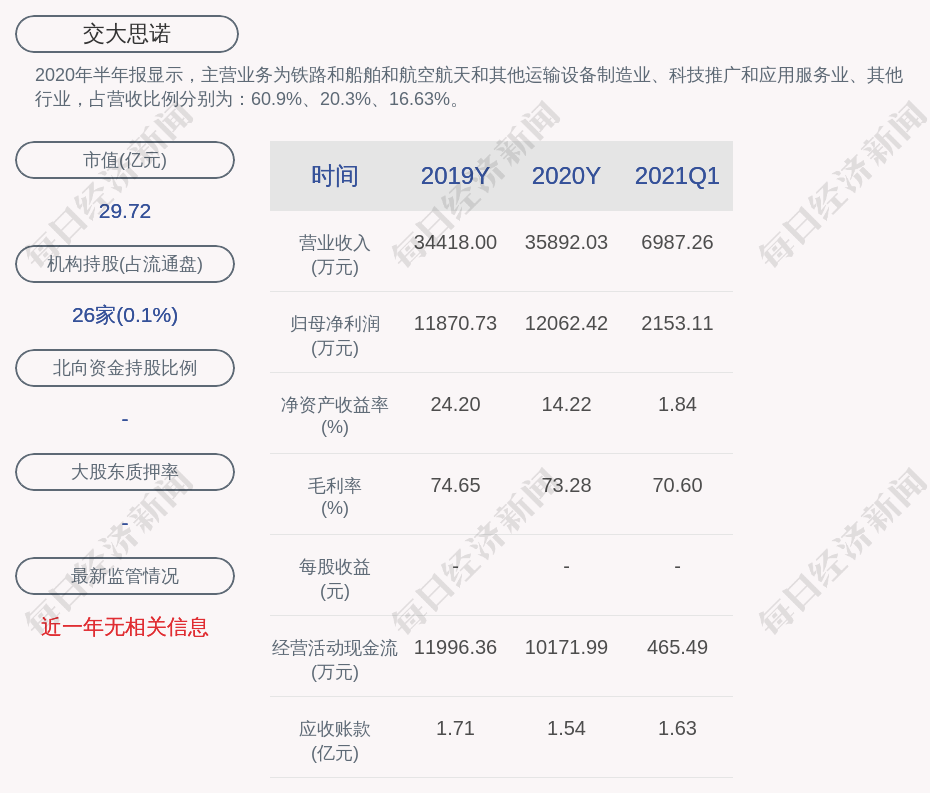Click ROE value 14.22
This screenshot has width=930, height=793.
(566, 405)
